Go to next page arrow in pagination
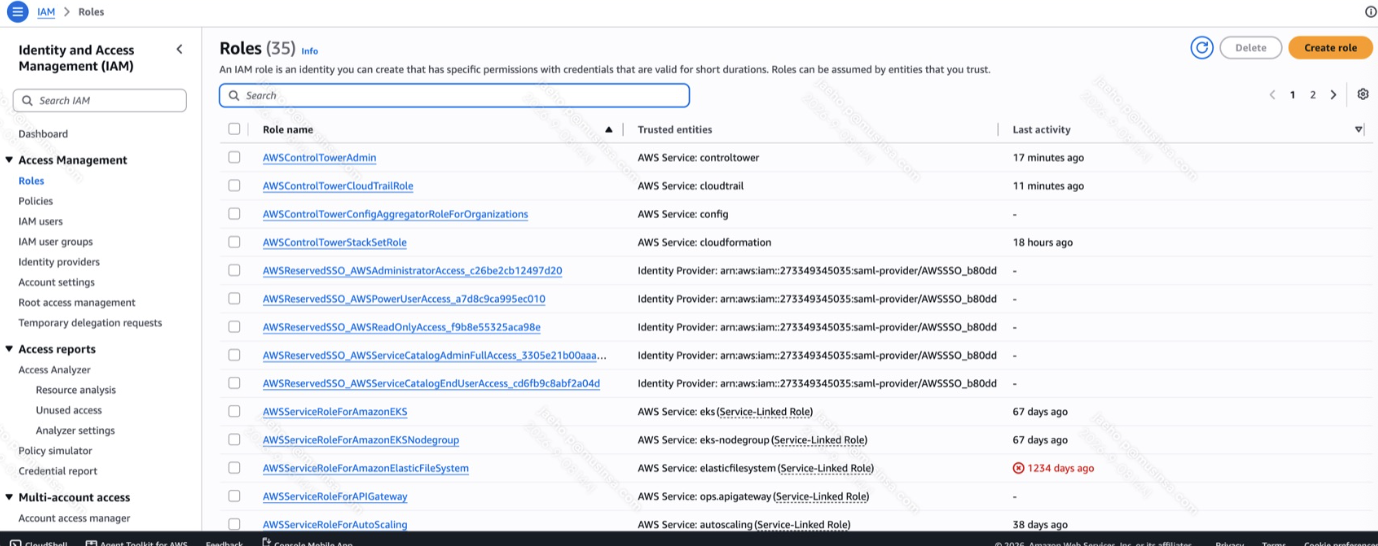1378x546 pixels. click(1333, 95)
